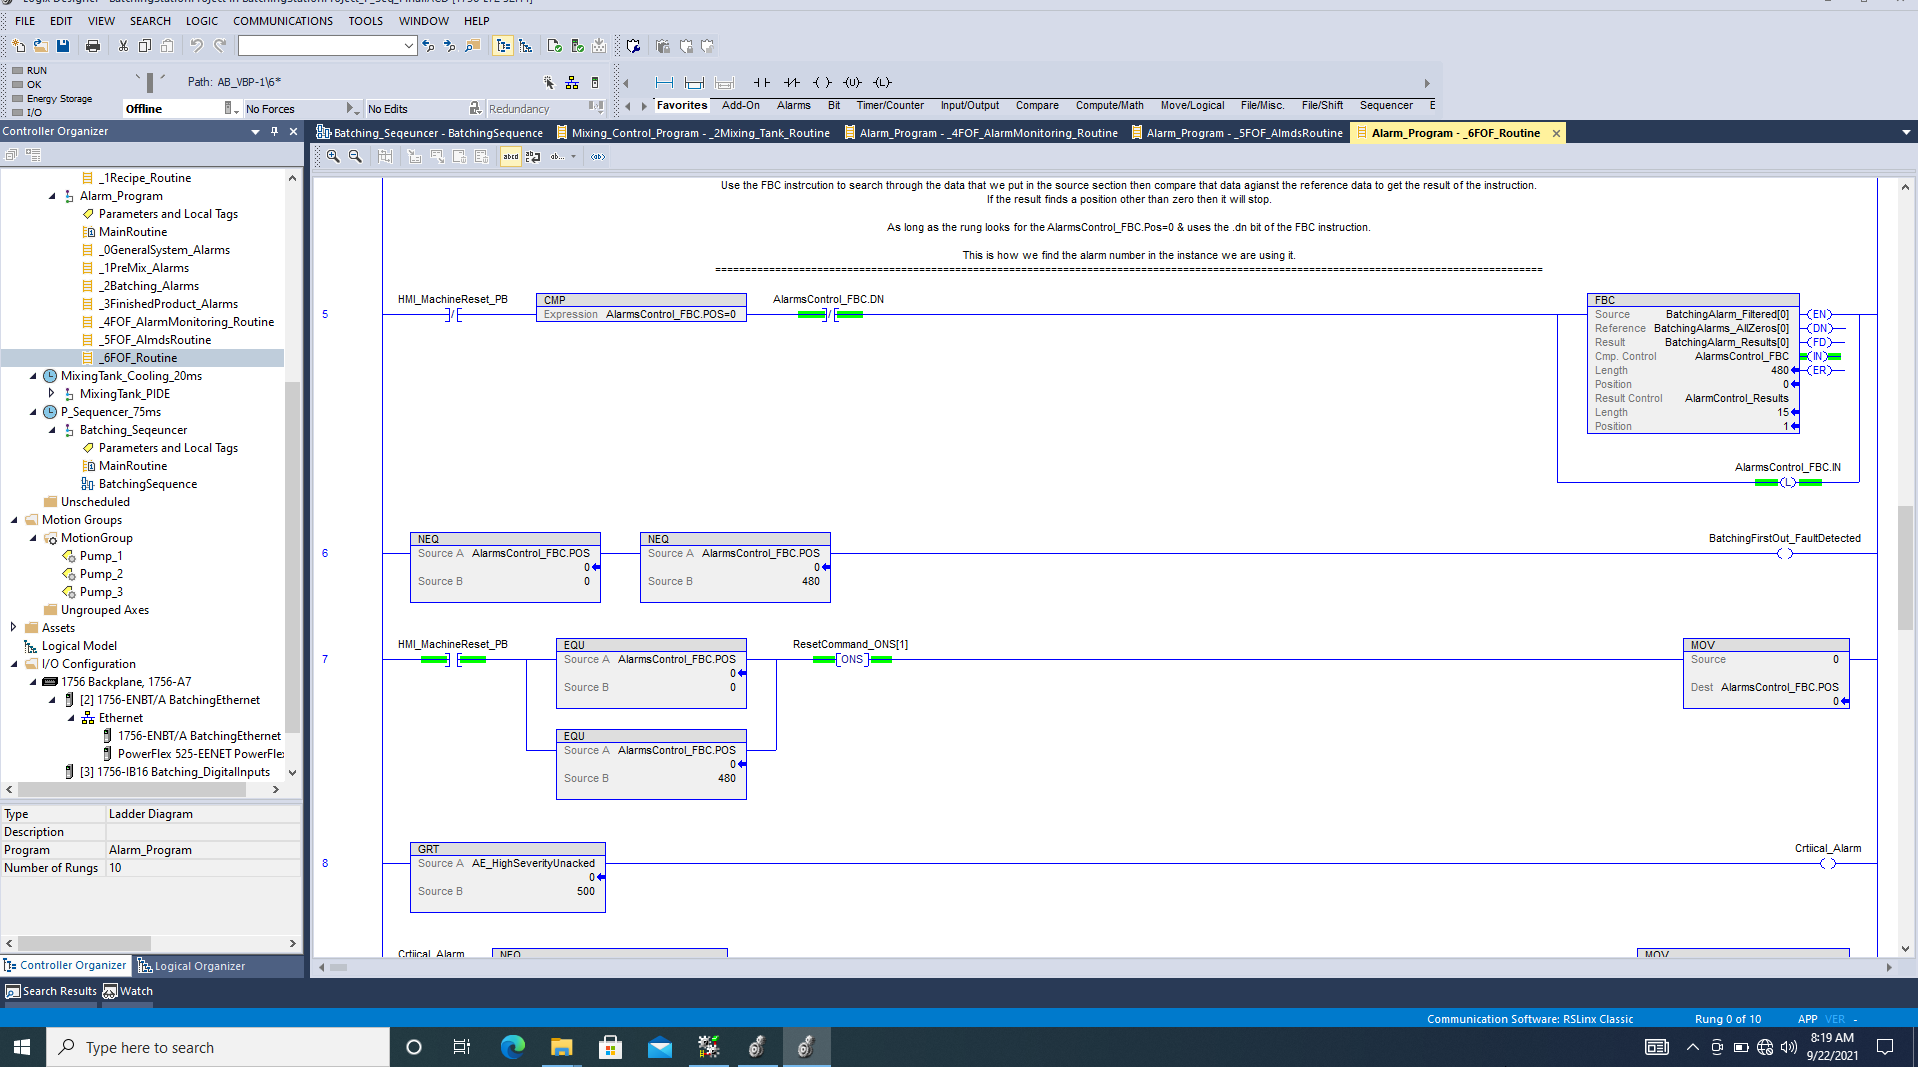Select the Timer/Counter instruction tab
The image size is (1918, 1067).
coord(890,105)
